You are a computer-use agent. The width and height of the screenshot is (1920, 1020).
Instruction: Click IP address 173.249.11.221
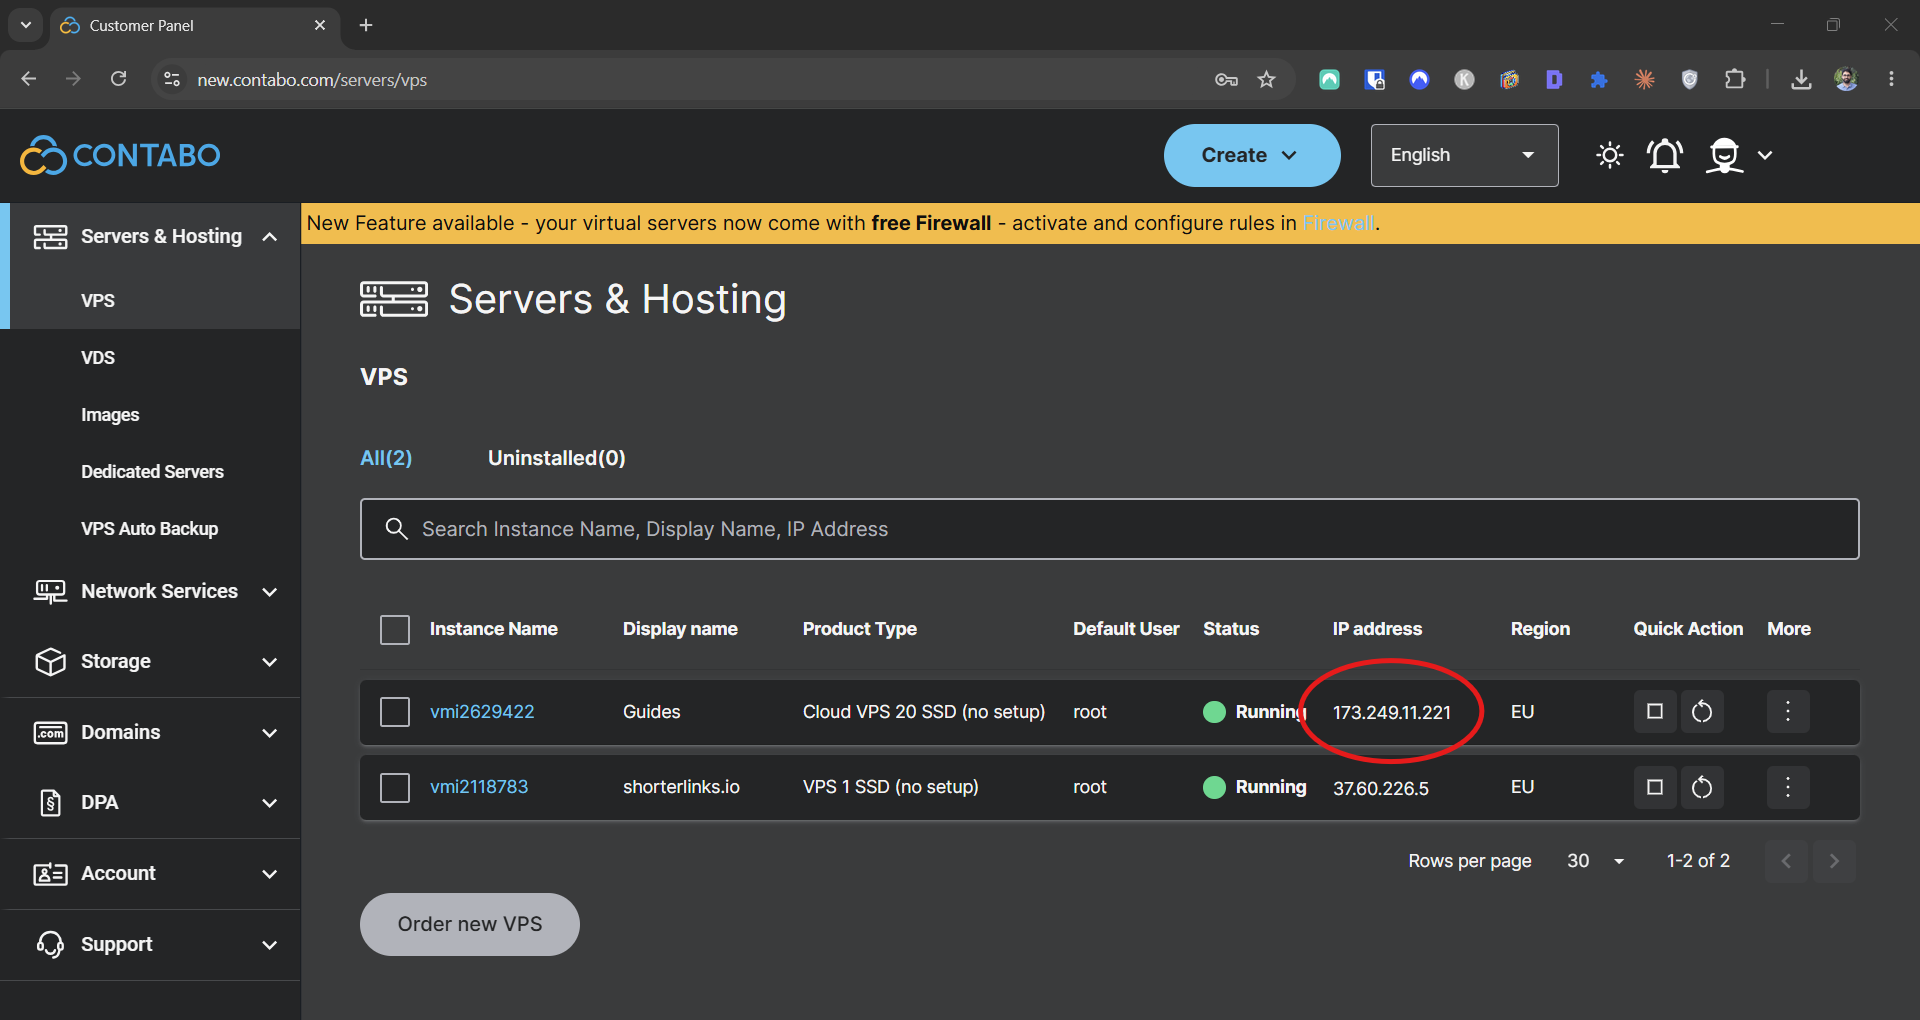[1392, 712]
